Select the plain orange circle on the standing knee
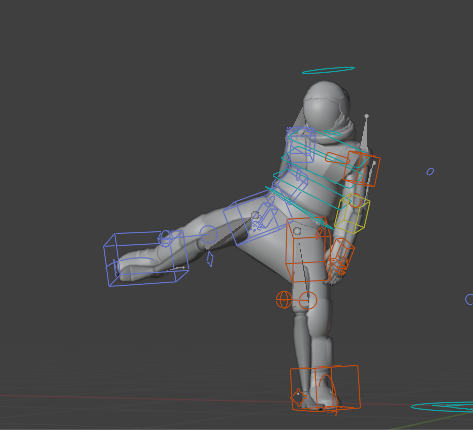473x430 pixels. click(x=308, y=300)
